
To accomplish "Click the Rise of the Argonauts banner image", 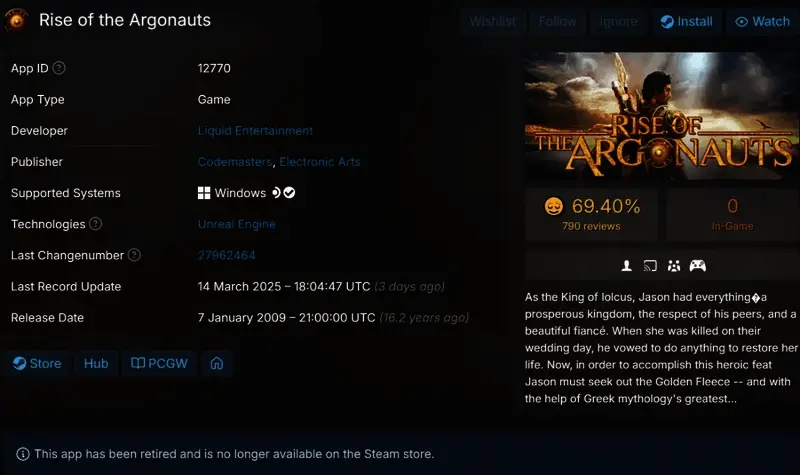I will coord(662,115).
